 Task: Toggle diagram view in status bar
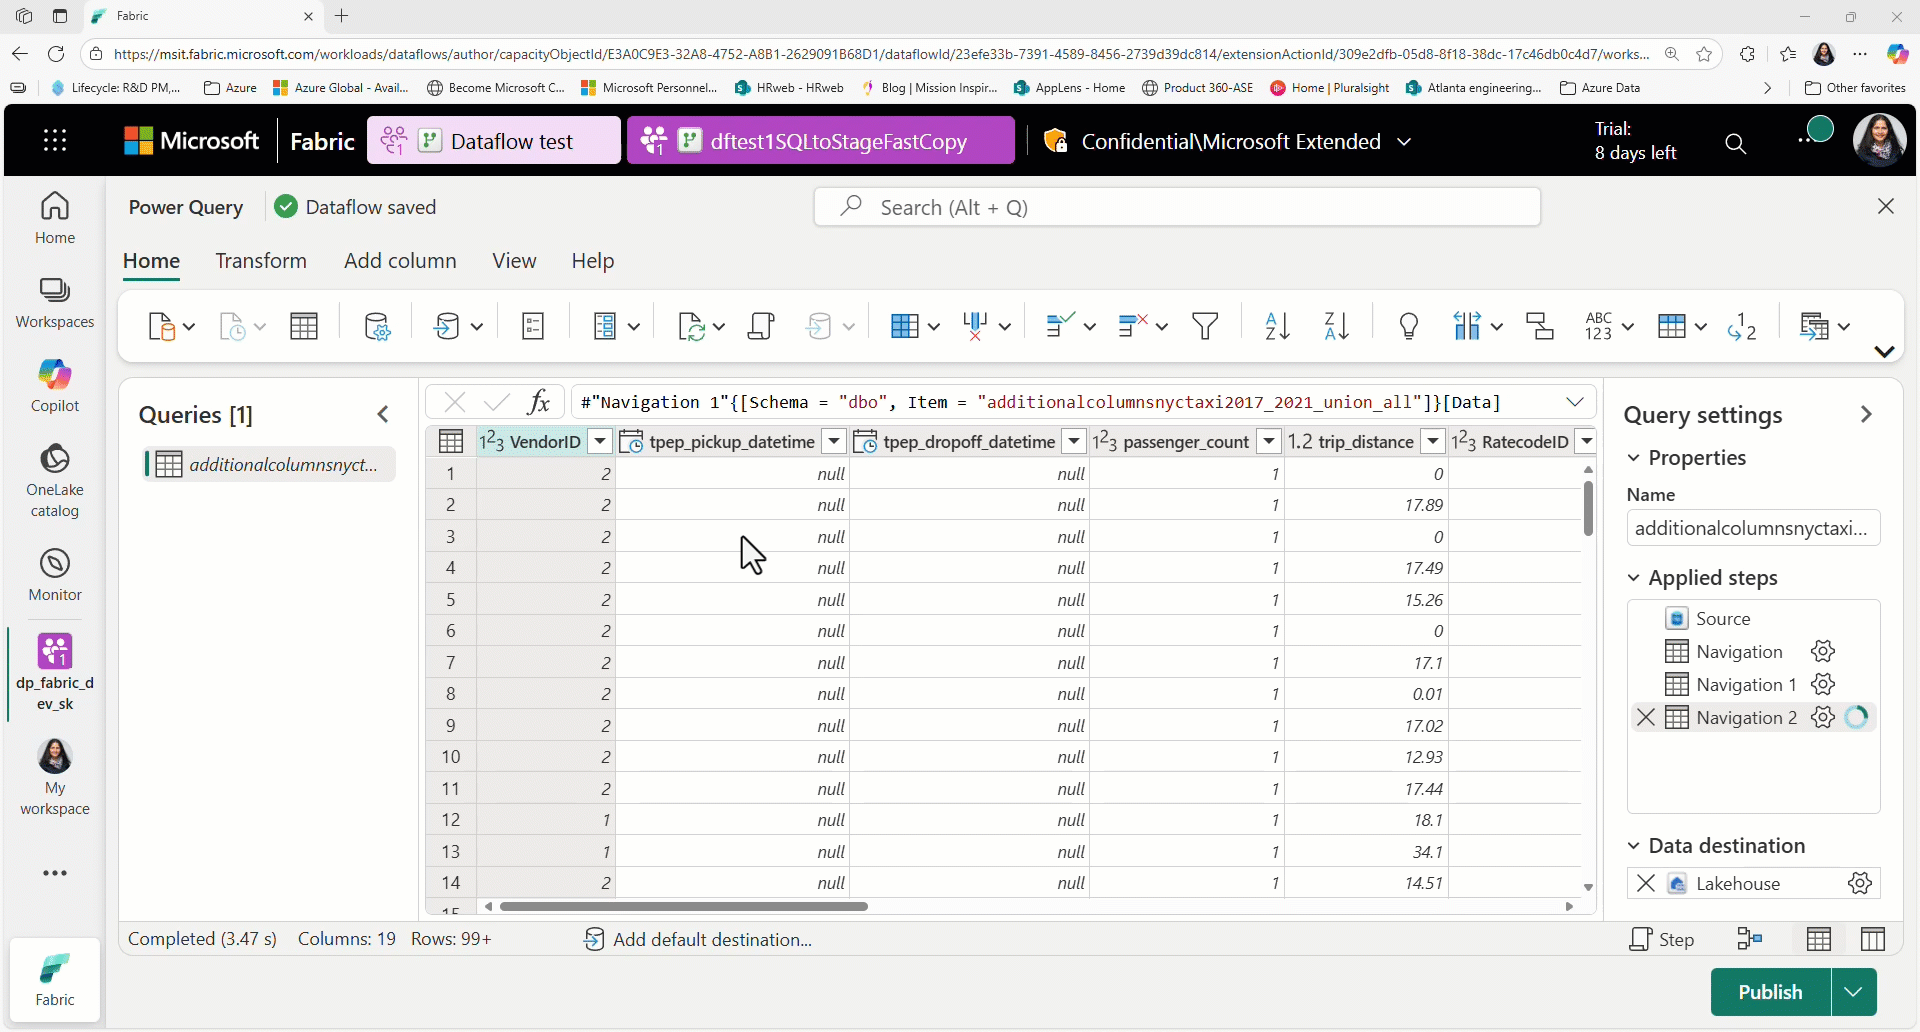(x=1749, y=939)
